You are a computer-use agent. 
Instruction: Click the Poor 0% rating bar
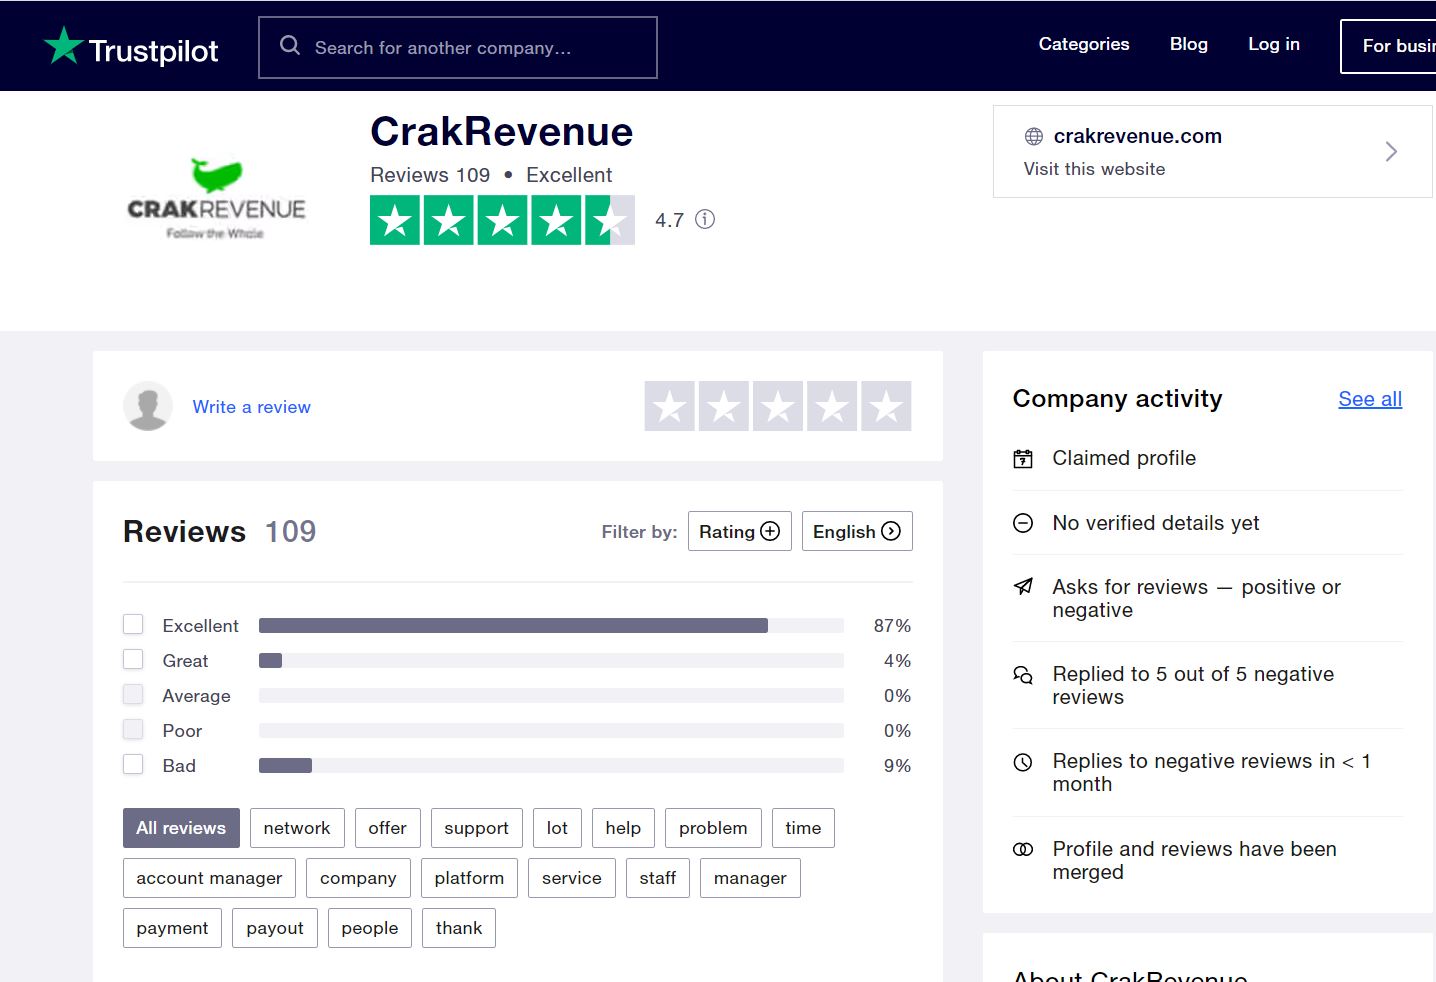pos(551,731)
